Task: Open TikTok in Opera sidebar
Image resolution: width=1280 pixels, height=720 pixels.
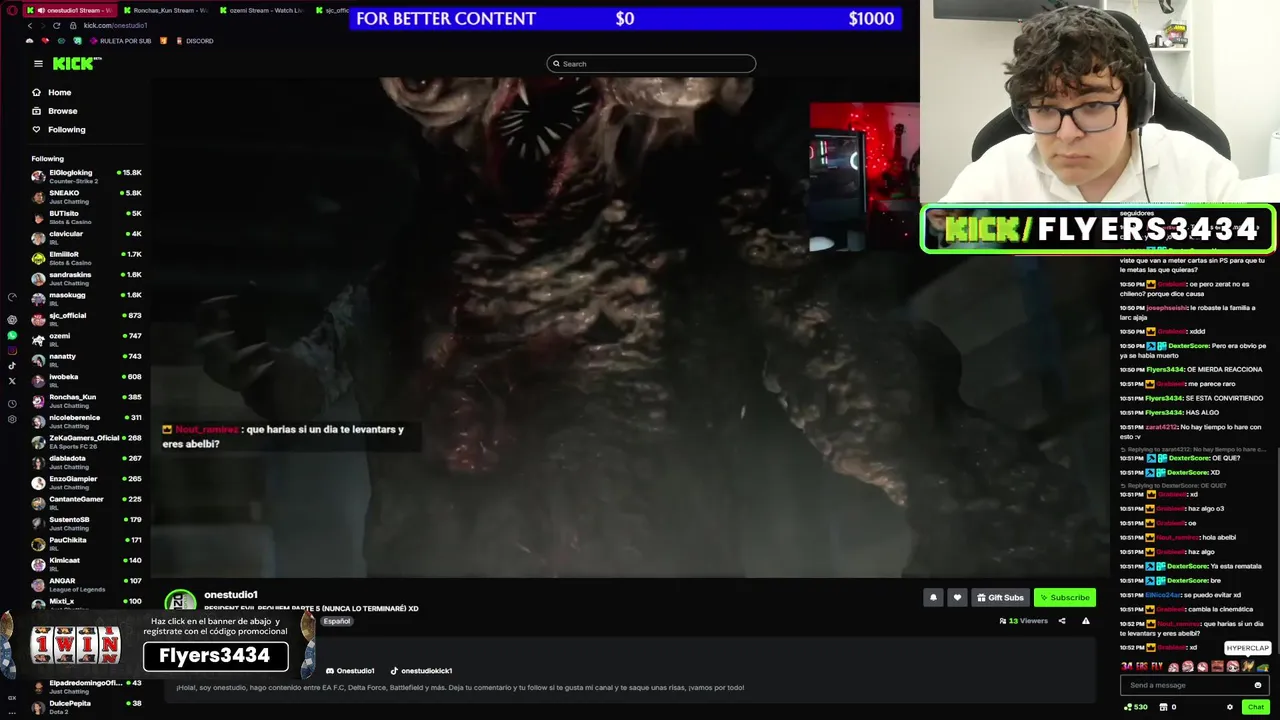Action: (12, 365)
